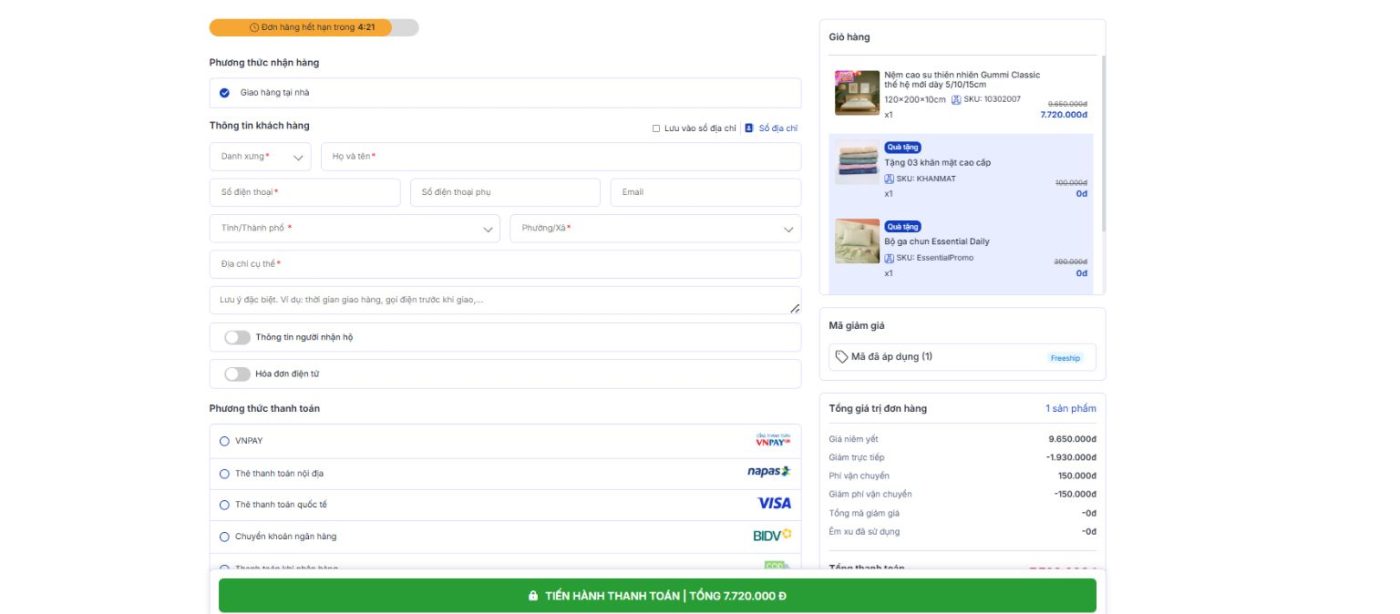Click the 'Họ và tên' input field

[560, 157]
